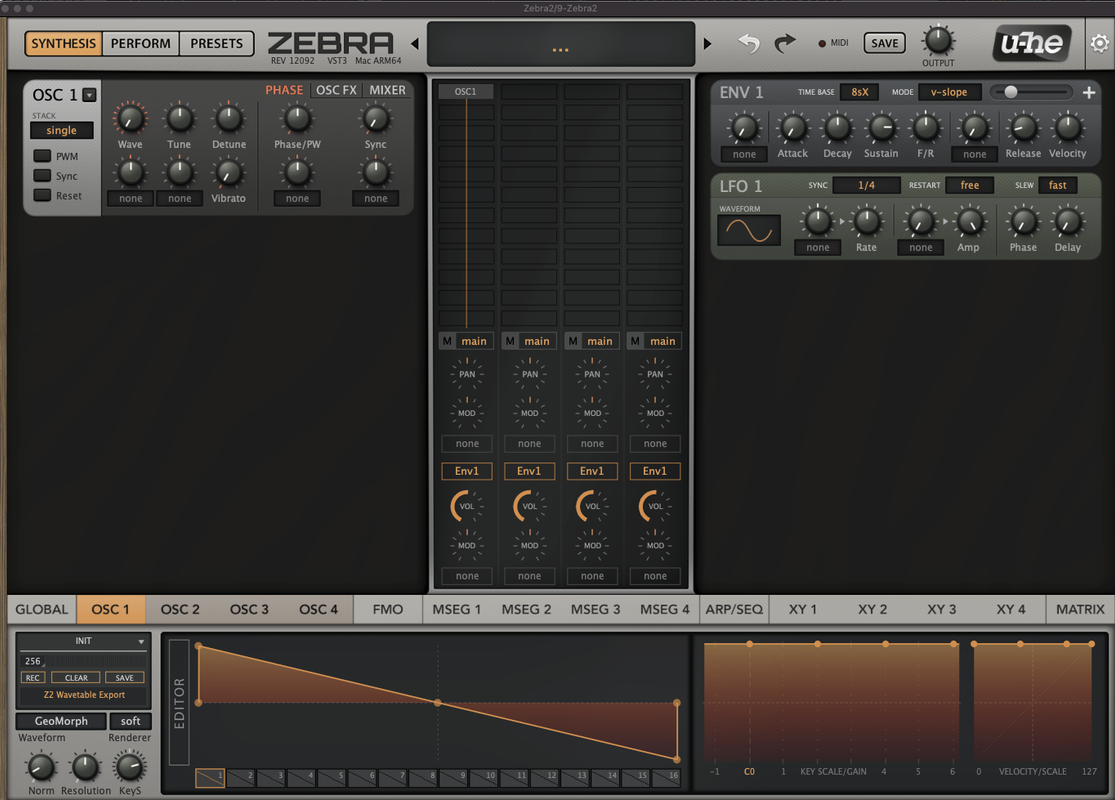
Task: Open the ENV 1 TIME BASE 8sX selector
Action: click(860, 92)
